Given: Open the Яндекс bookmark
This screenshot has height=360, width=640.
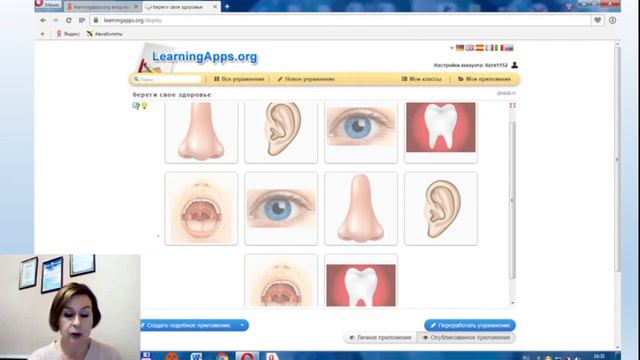Looking at the screenshot, I should pos(68,34).
